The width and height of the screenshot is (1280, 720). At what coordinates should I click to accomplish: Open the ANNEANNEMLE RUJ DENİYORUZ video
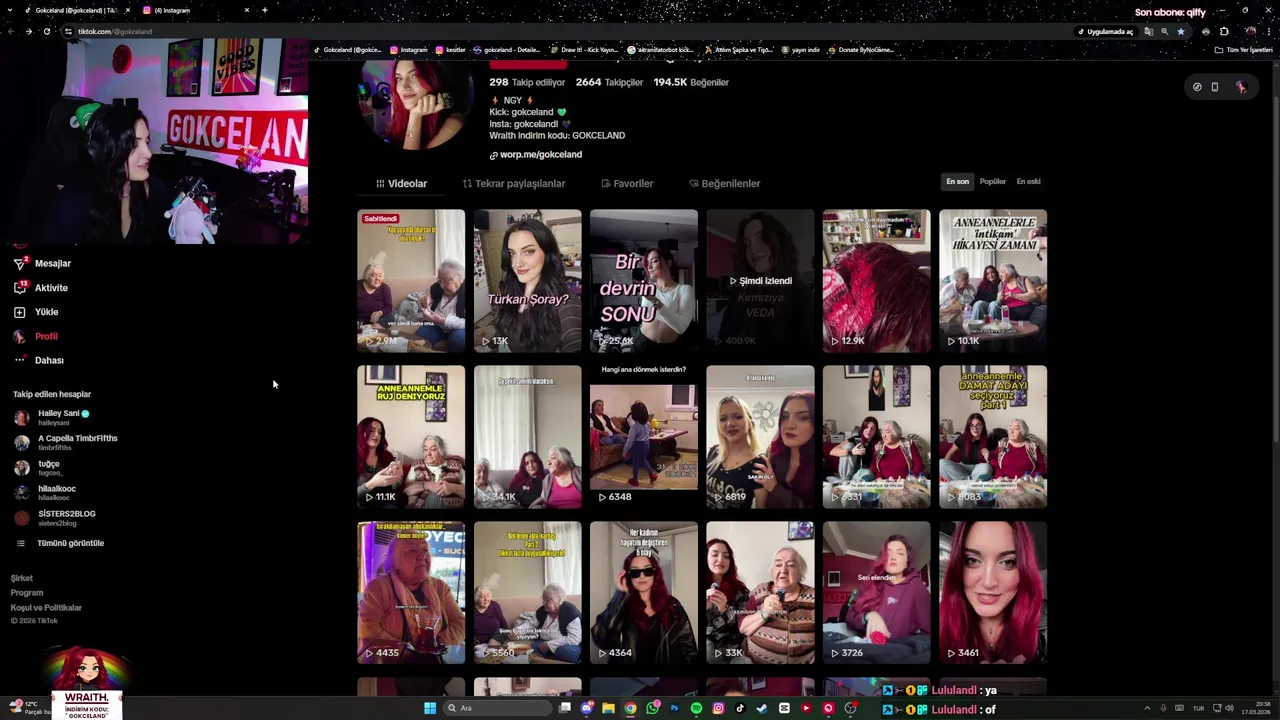pos(411,437)
